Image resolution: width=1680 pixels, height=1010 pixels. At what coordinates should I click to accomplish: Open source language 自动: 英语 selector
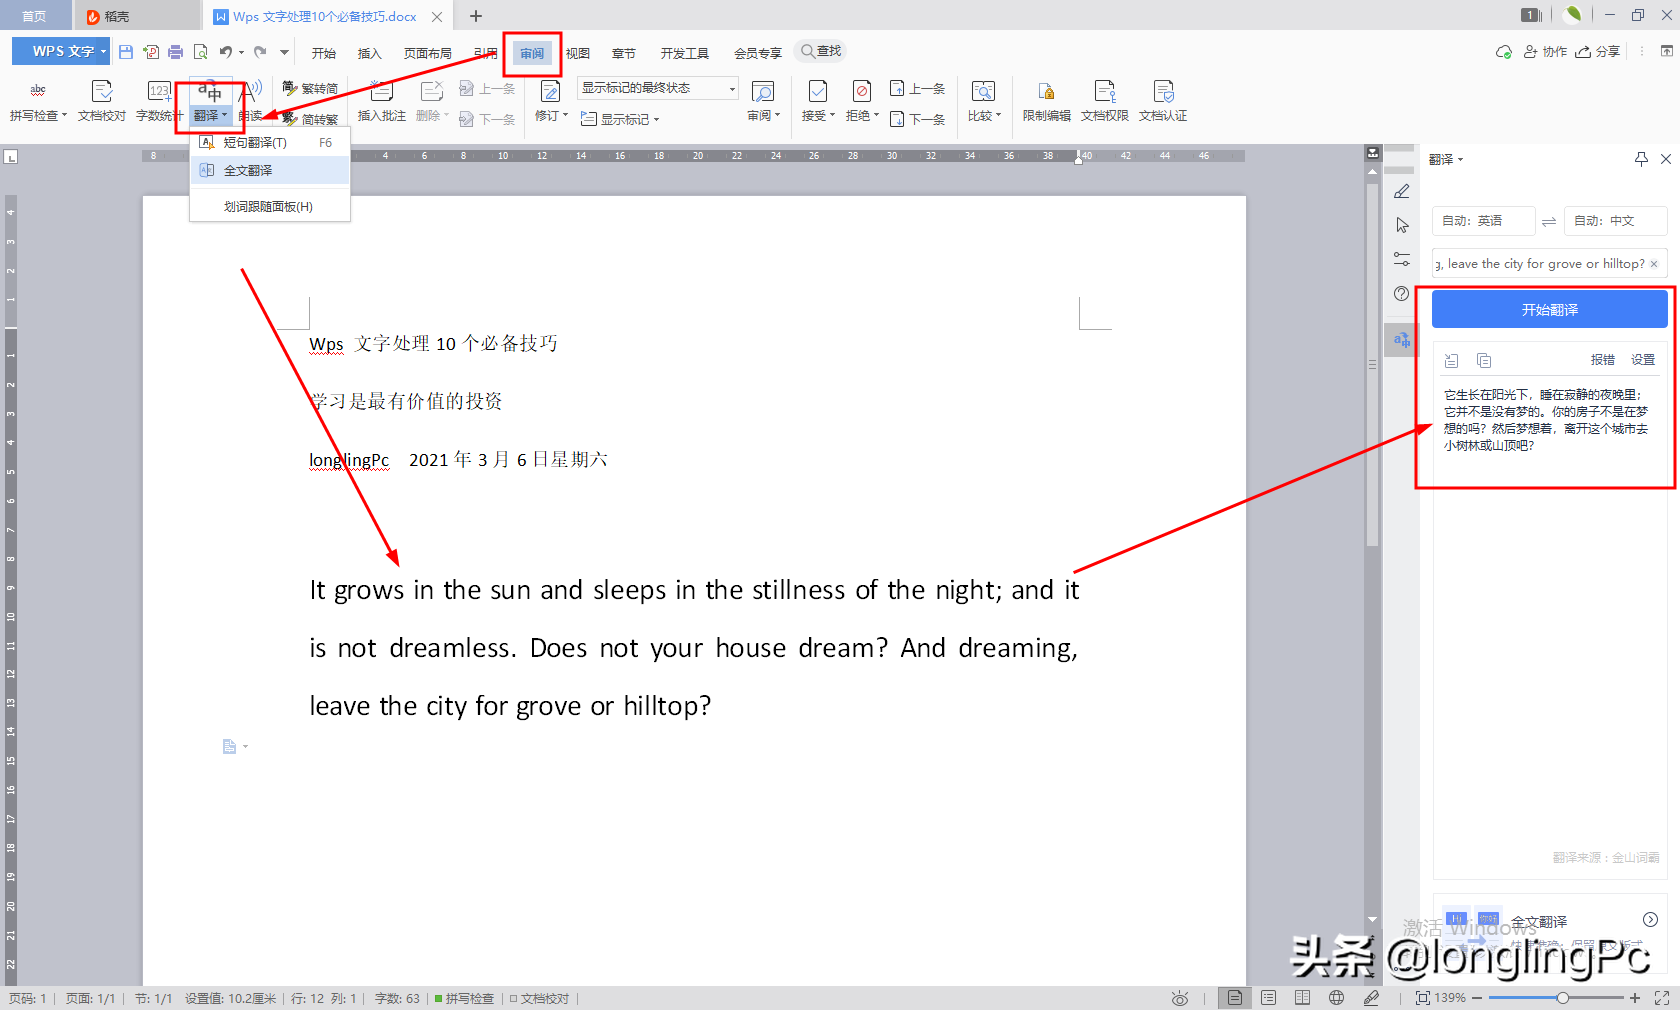click(1483, 221)
